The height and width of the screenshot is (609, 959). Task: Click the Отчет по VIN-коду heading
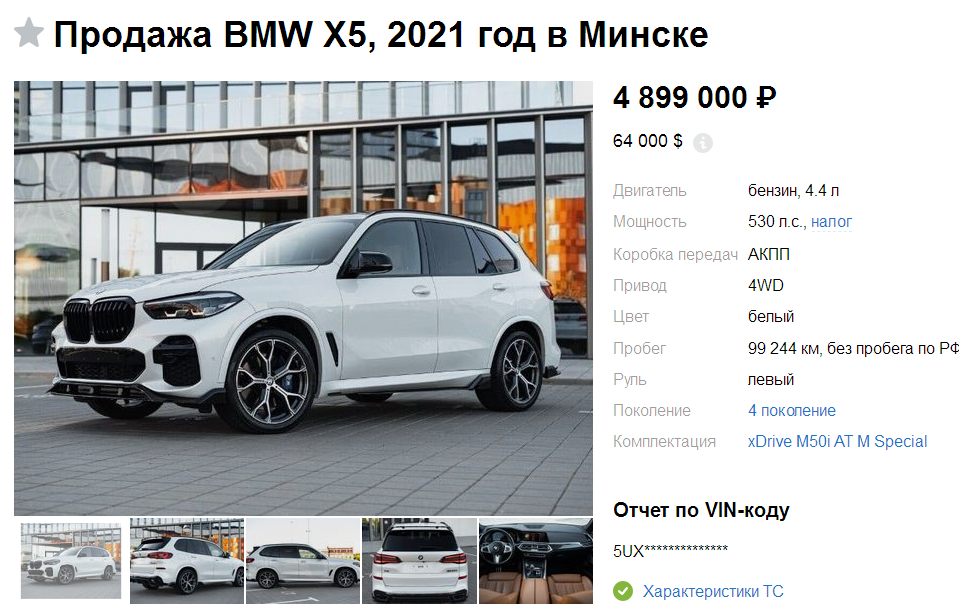pos(701,510)
